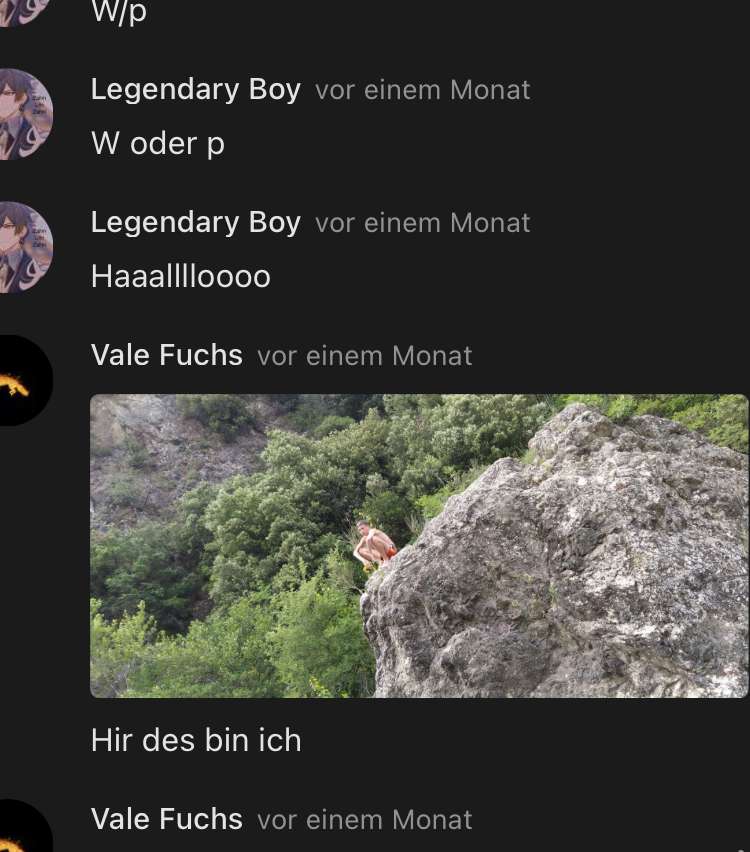Open Legendary Boy's avatar beside 'Haaalllloooo'
Viewport: 750px width, 852px height.
click(25, 247)
